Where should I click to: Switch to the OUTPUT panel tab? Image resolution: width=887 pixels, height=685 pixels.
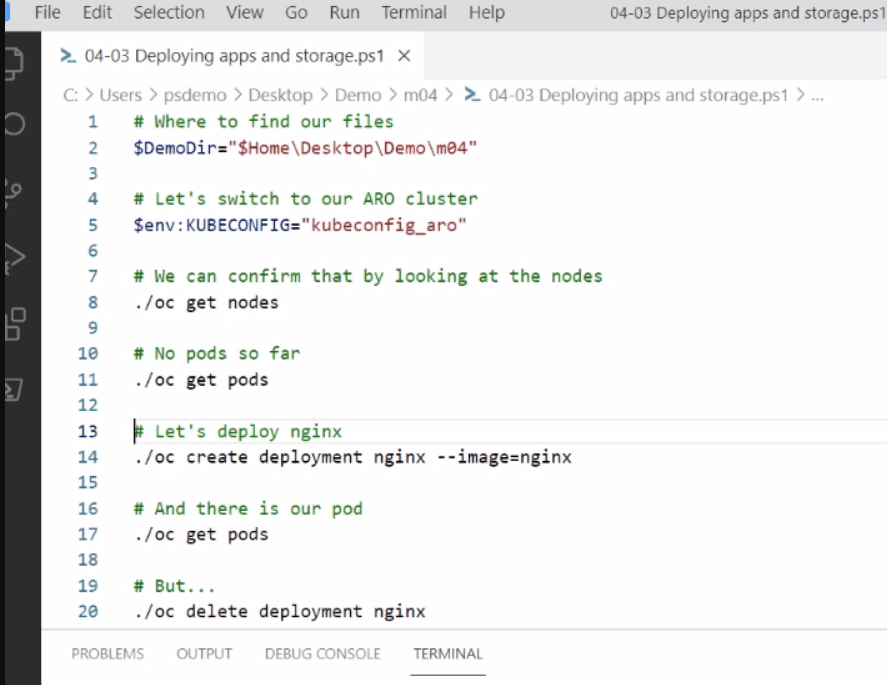pos(204,654)
